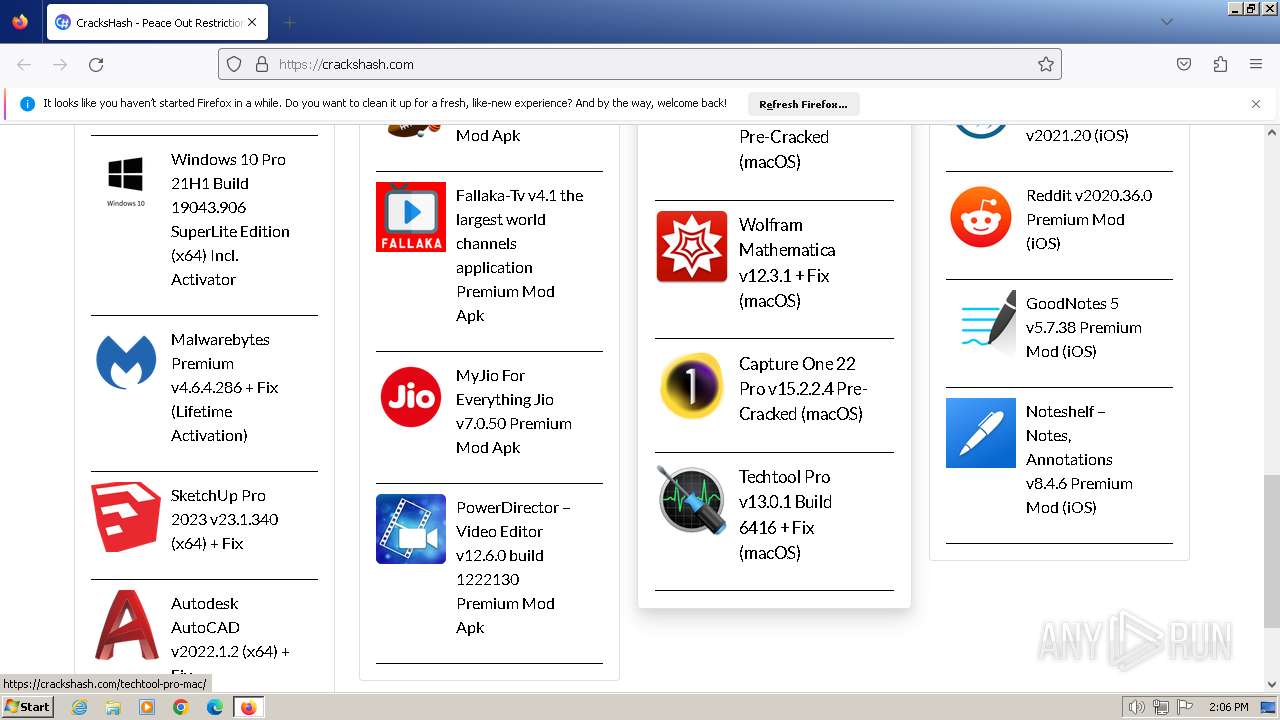
Task: Open the Malwarebytes icon thumbnail
Action: (x=126, y=362)
